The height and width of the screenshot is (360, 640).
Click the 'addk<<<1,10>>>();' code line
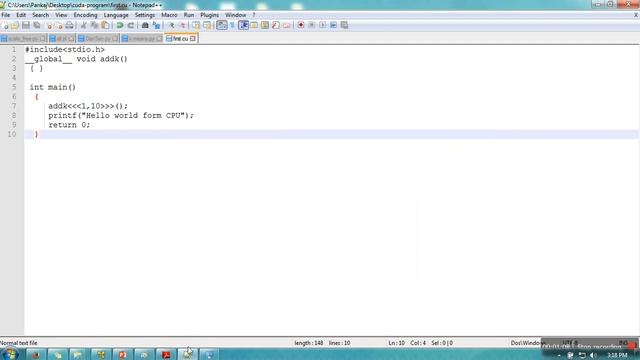(88, 106)
